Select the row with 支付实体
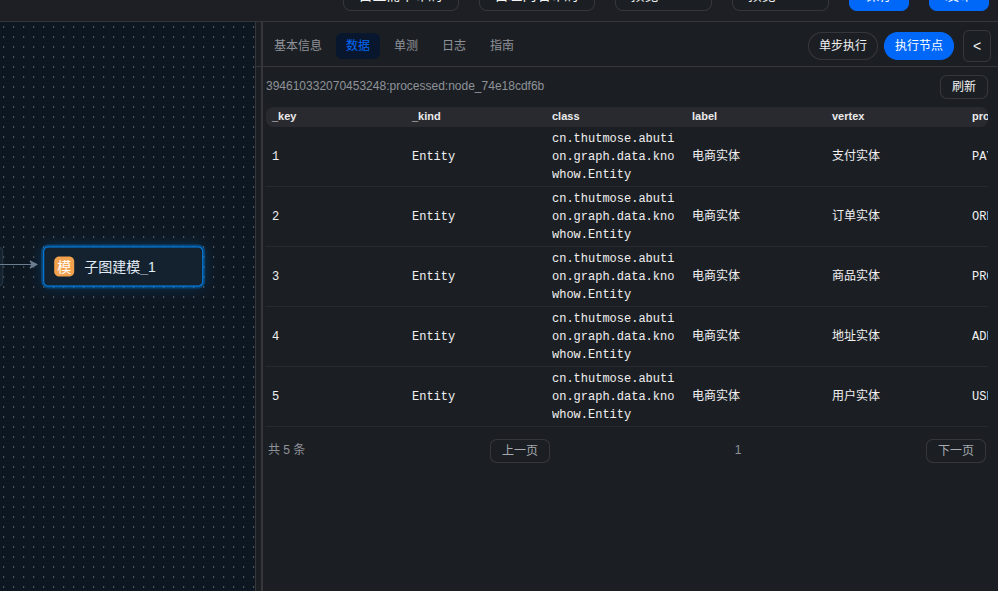Image resolution: width=998 pixels, height=591 pixels. (856, 156)
